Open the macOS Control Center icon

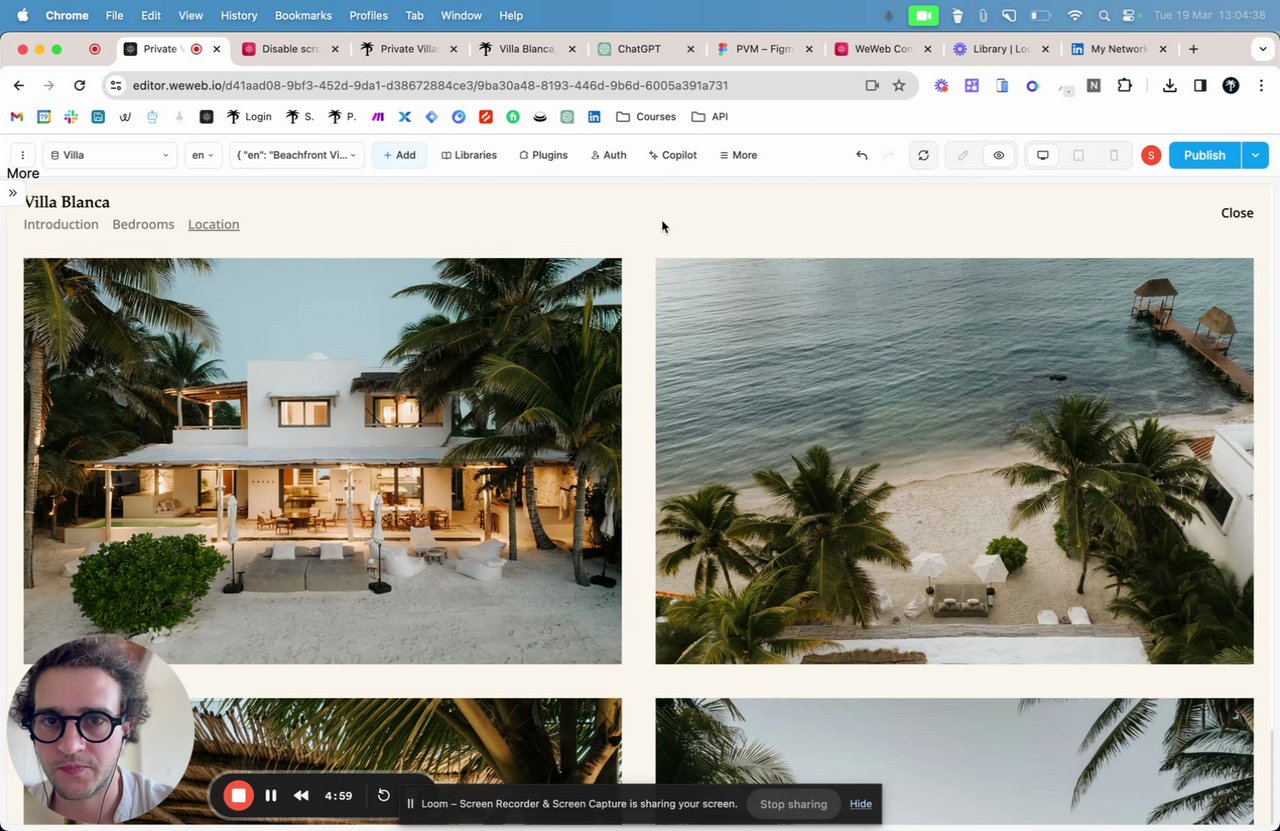(x=1131, y=16)
